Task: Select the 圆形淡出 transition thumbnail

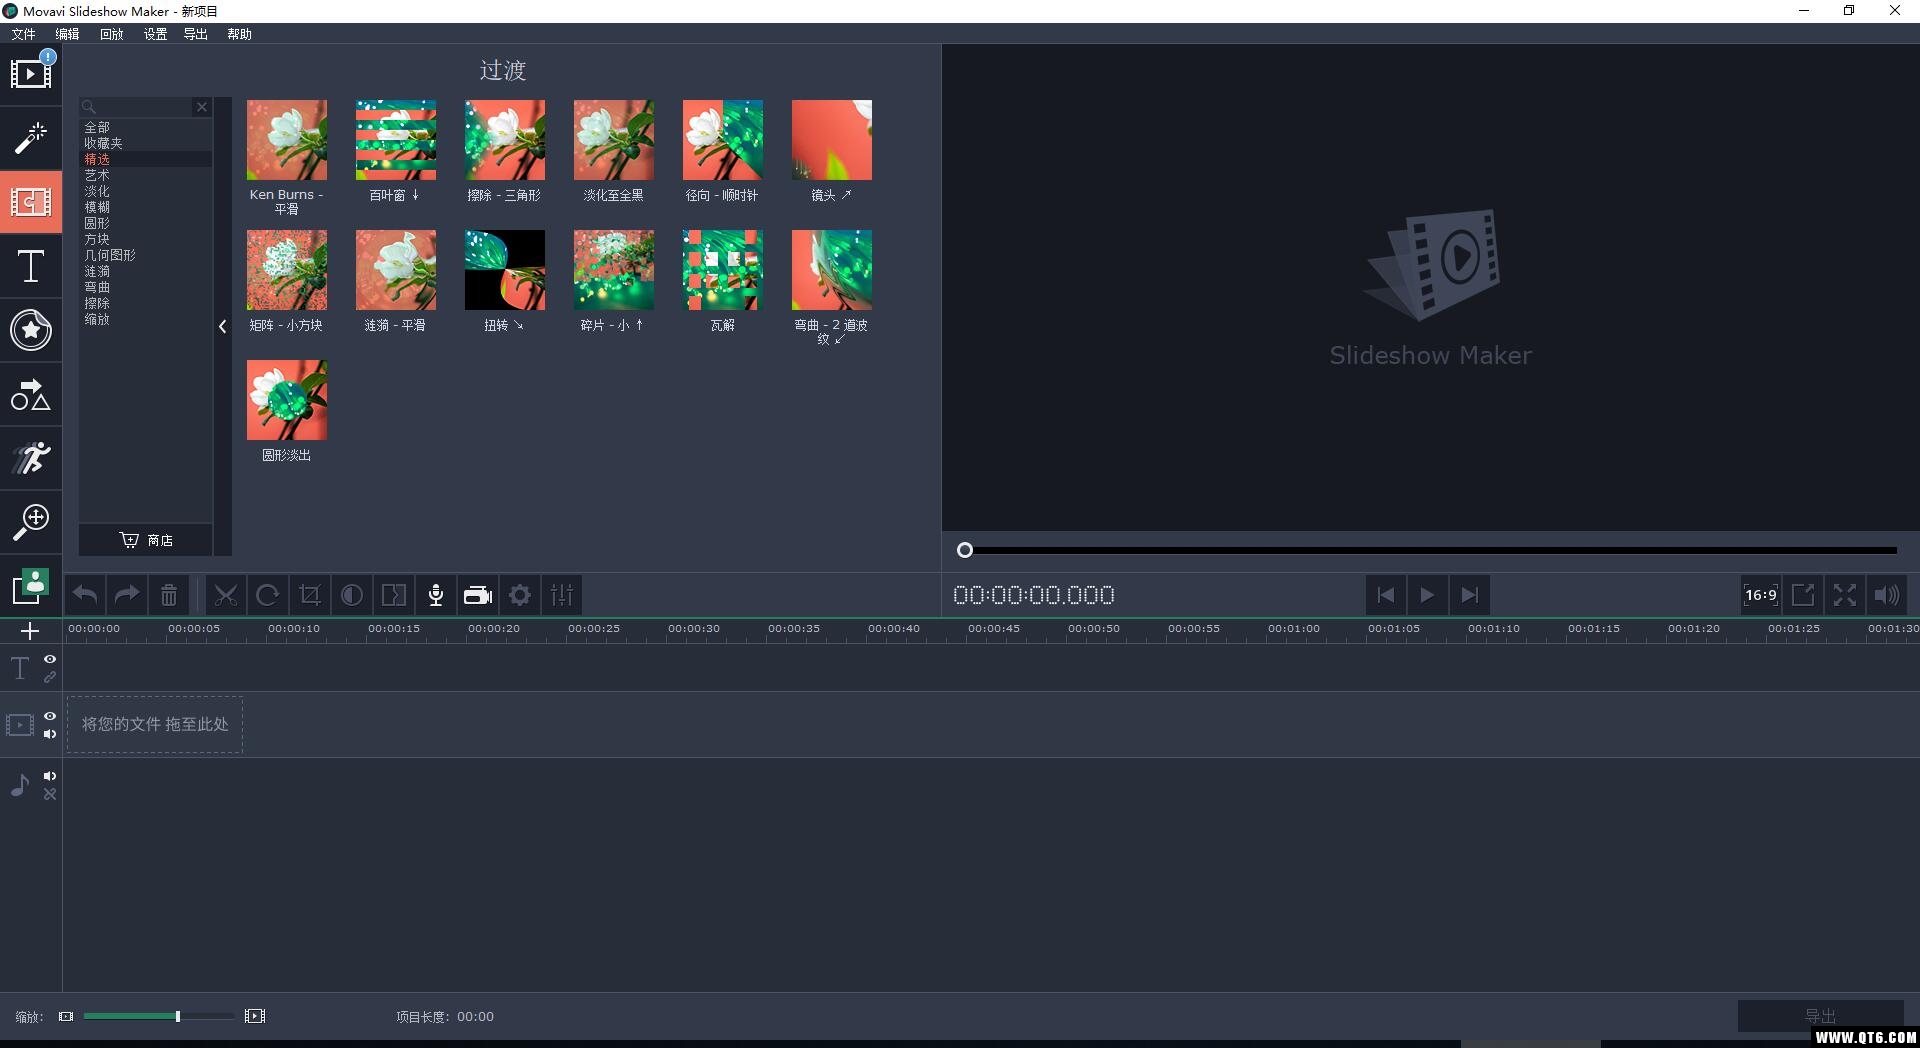Action: [287, 400]
